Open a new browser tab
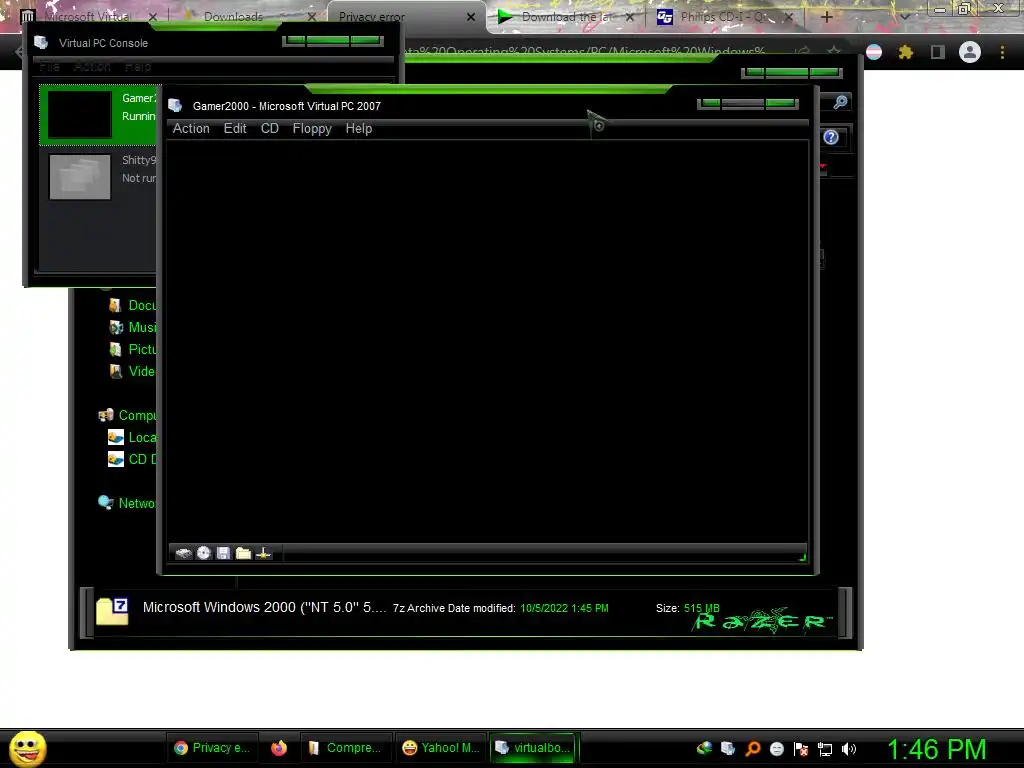The height and width of the screenshot is (768, 1024). click(826, 17)
